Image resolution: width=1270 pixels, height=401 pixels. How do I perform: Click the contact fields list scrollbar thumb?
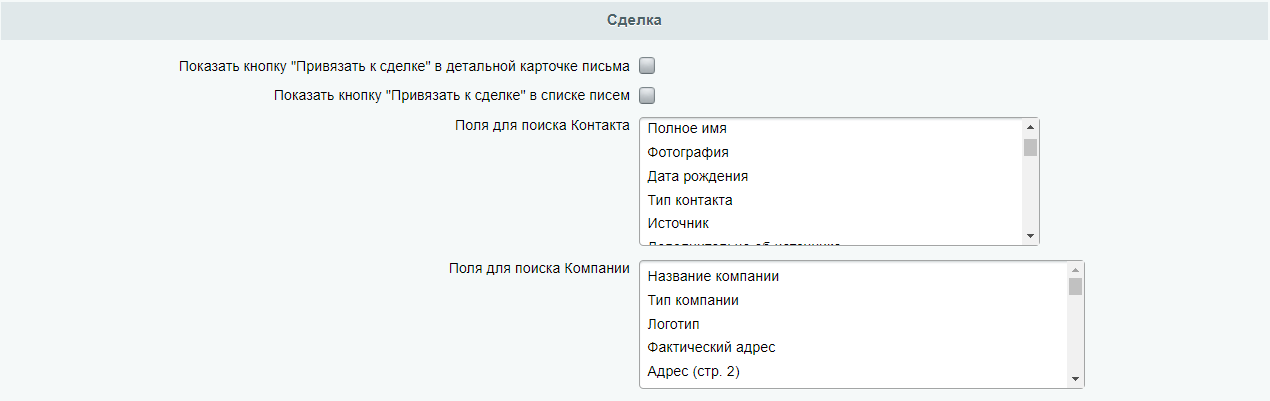coord(1030,148)
